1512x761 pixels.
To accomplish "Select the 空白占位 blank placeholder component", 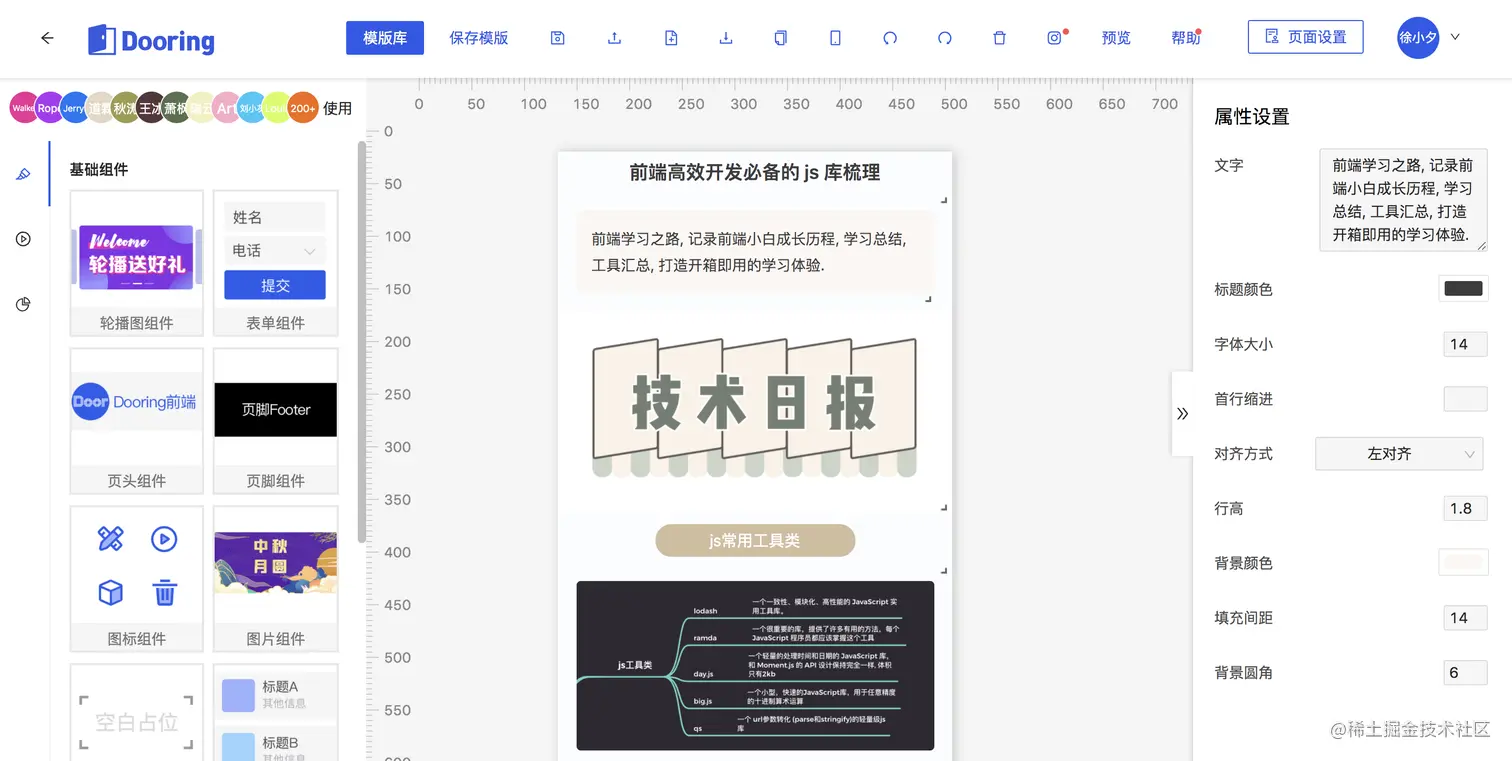I will [136, 712].
